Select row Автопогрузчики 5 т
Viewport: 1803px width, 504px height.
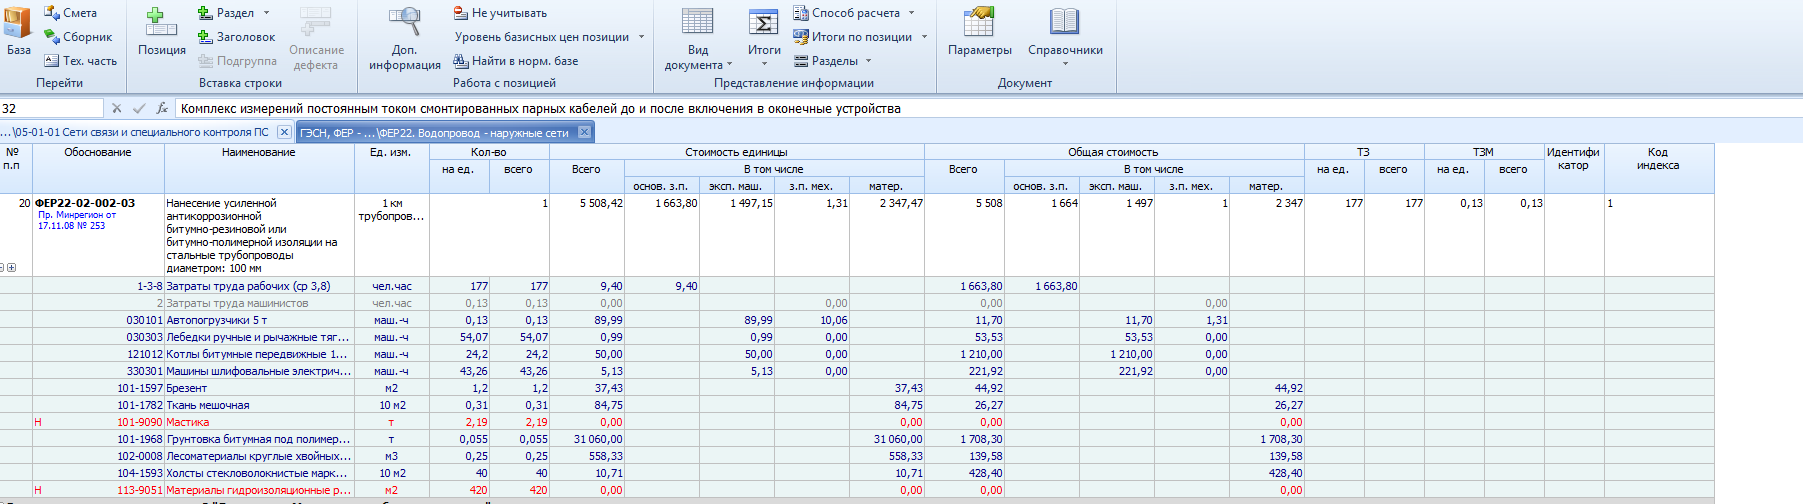(857, 320)
